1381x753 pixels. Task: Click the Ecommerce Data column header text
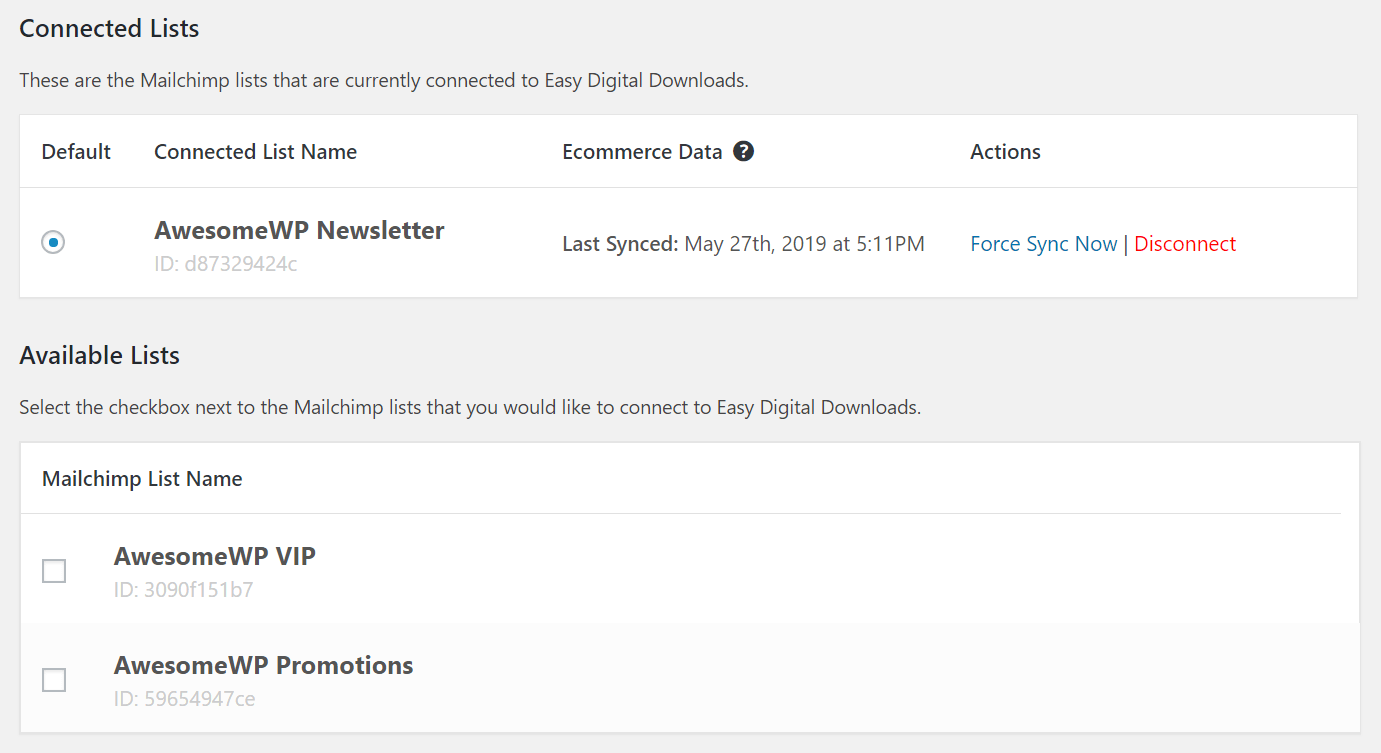point(642,152)
